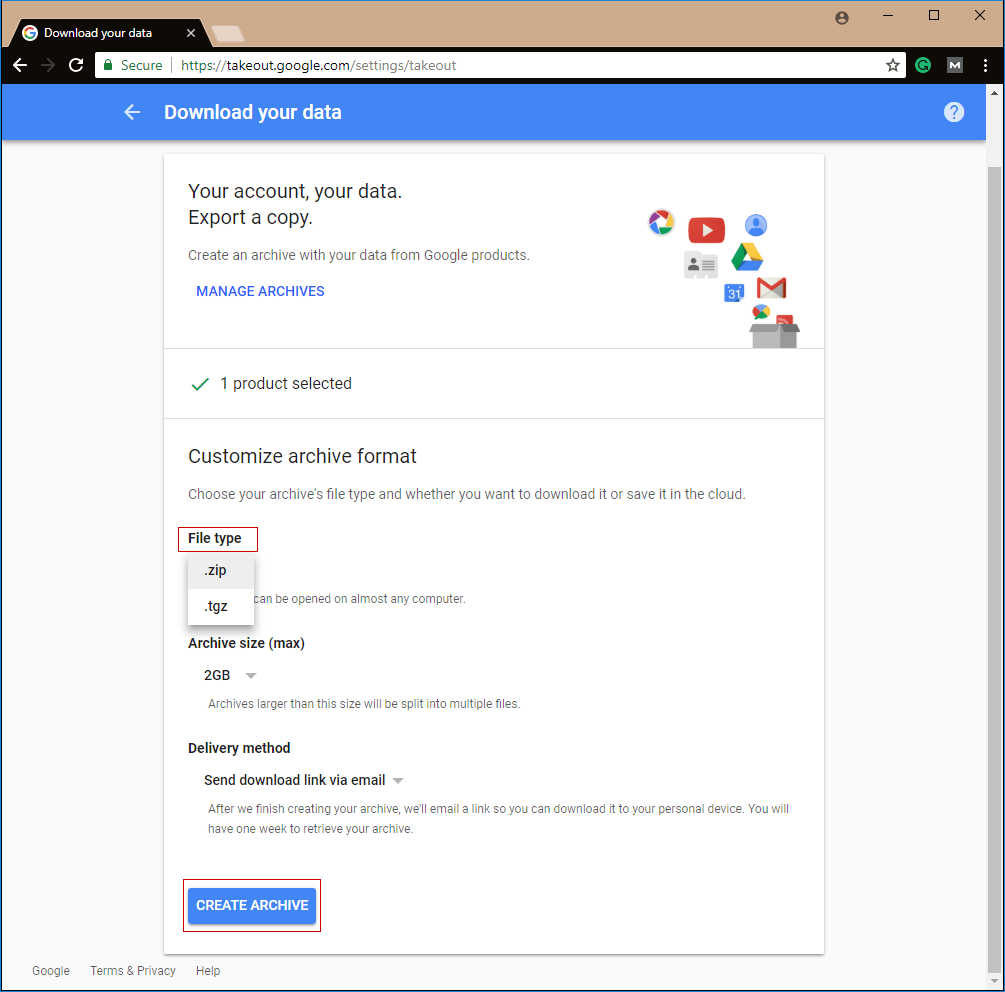Open the 2GB Archive size dropdown
The height and width of the screenshot is (992, 1005).
pyautogui.click(x=228, y=675)
